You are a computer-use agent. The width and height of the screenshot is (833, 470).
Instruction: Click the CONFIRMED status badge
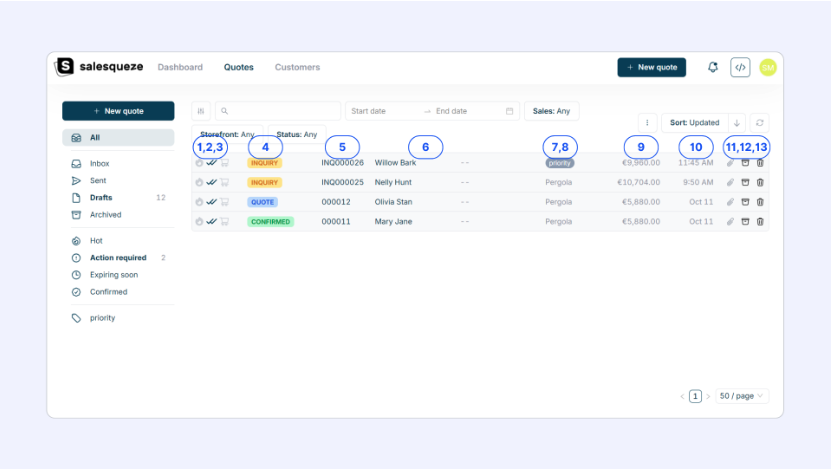[270, 222]
